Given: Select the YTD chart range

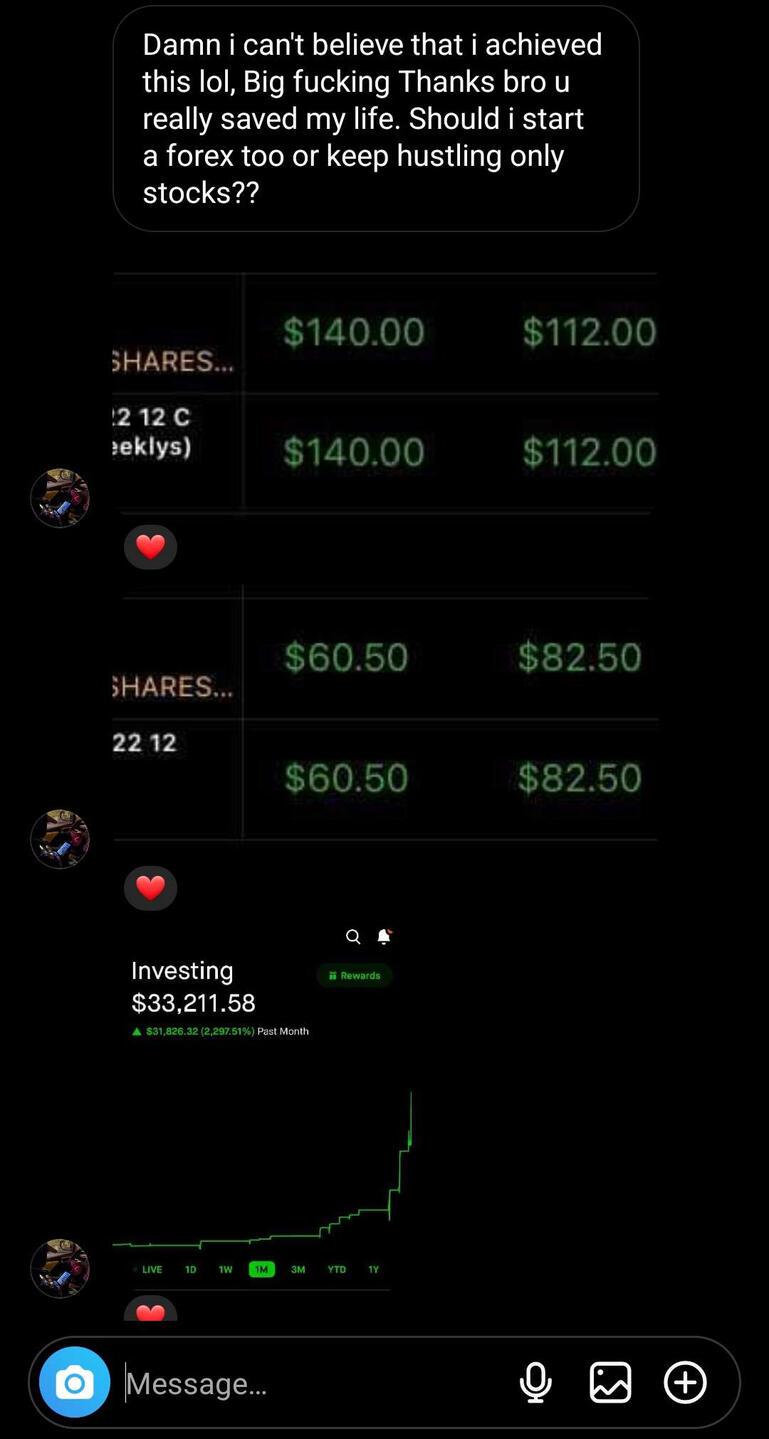Looking at the screenshot, I should pos(337,1269).
